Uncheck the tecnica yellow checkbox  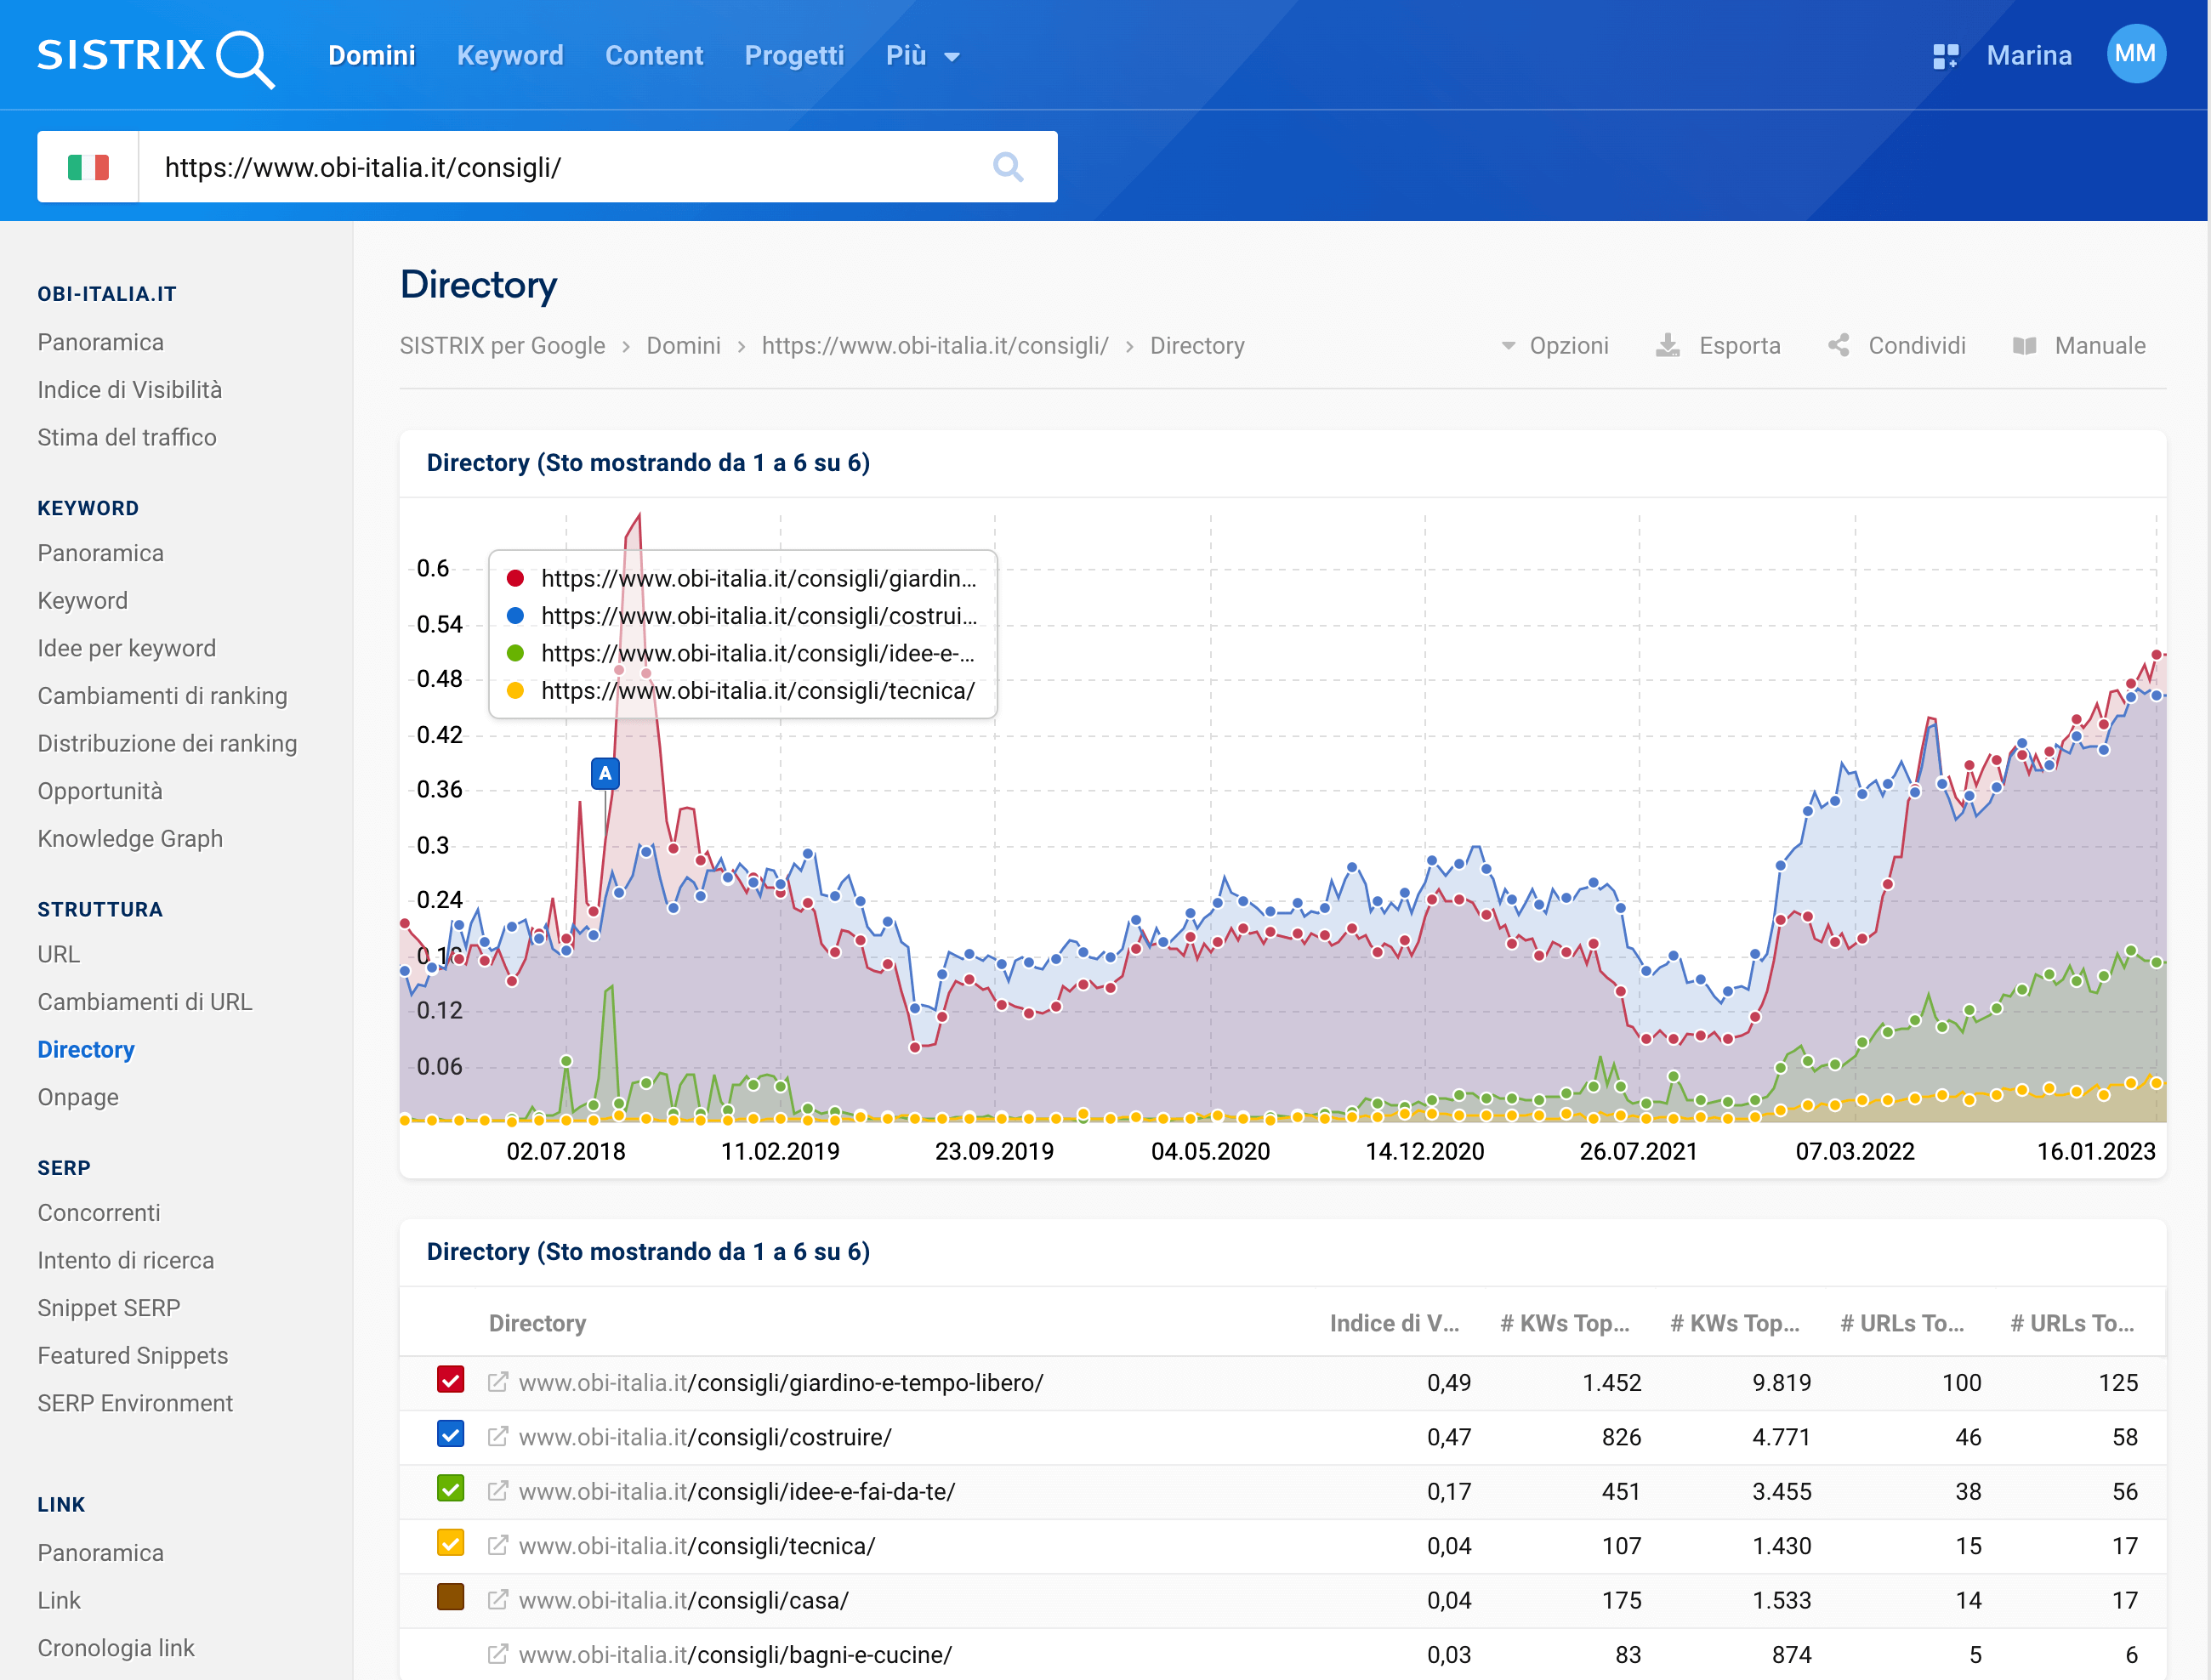coord(451,1544)
